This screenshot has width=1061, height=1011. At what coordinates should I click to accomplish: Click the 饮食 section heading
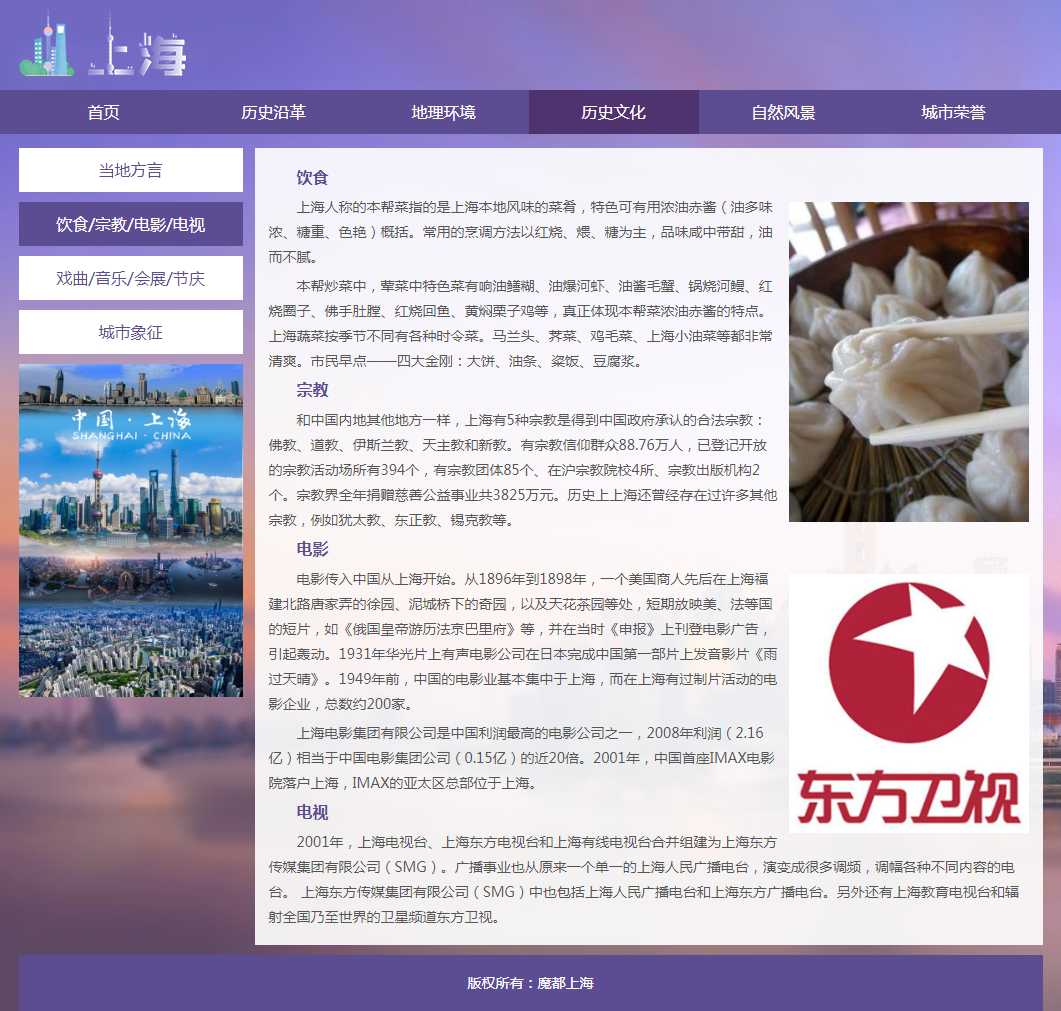[312, 178]
